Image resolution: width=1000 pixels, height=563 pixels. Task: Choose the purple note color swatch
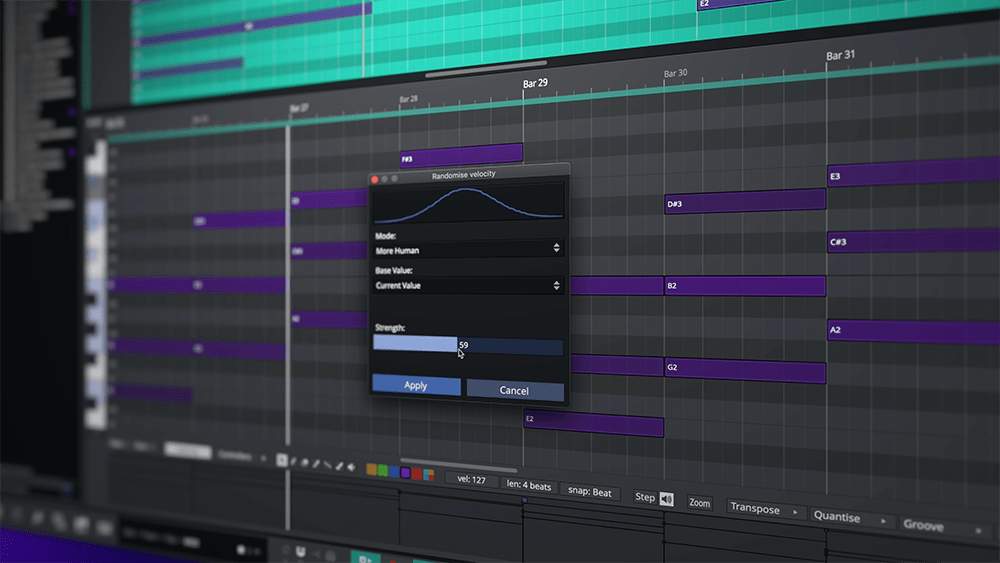tap(405, 471)
